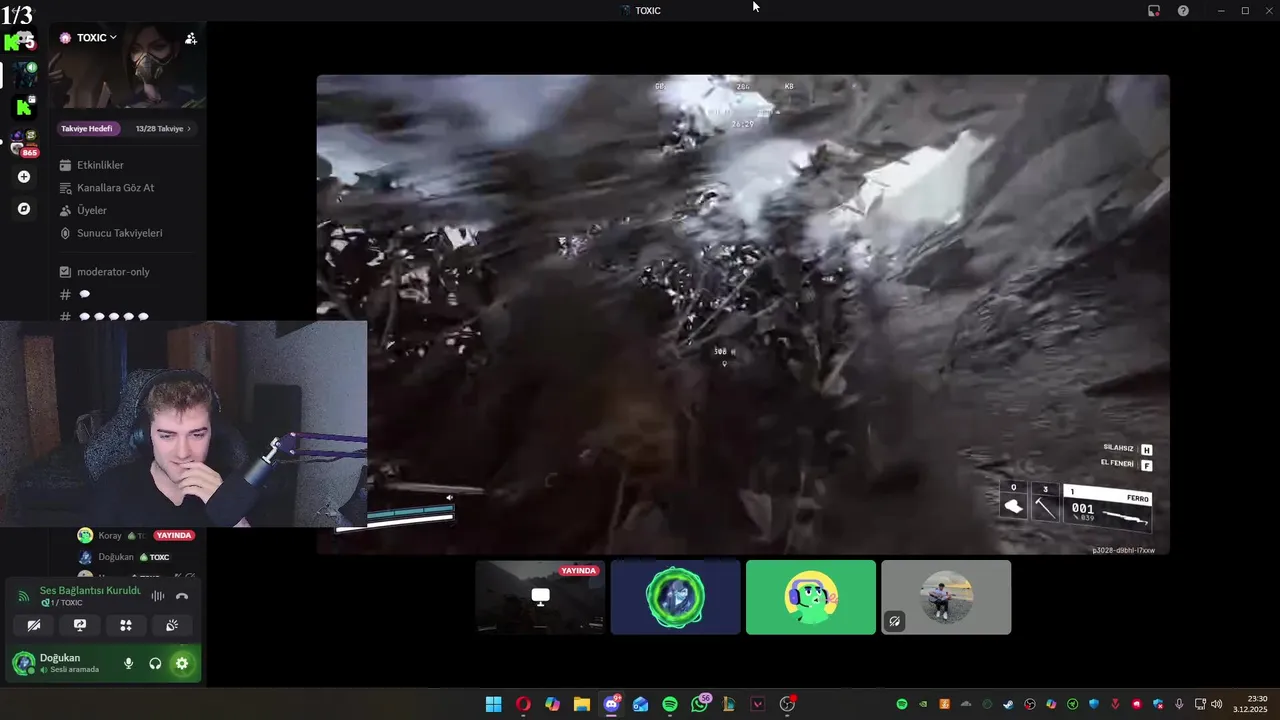Open Copilot from the taskbar
The width and height of the screenshot is (1280, 720).
552,704
